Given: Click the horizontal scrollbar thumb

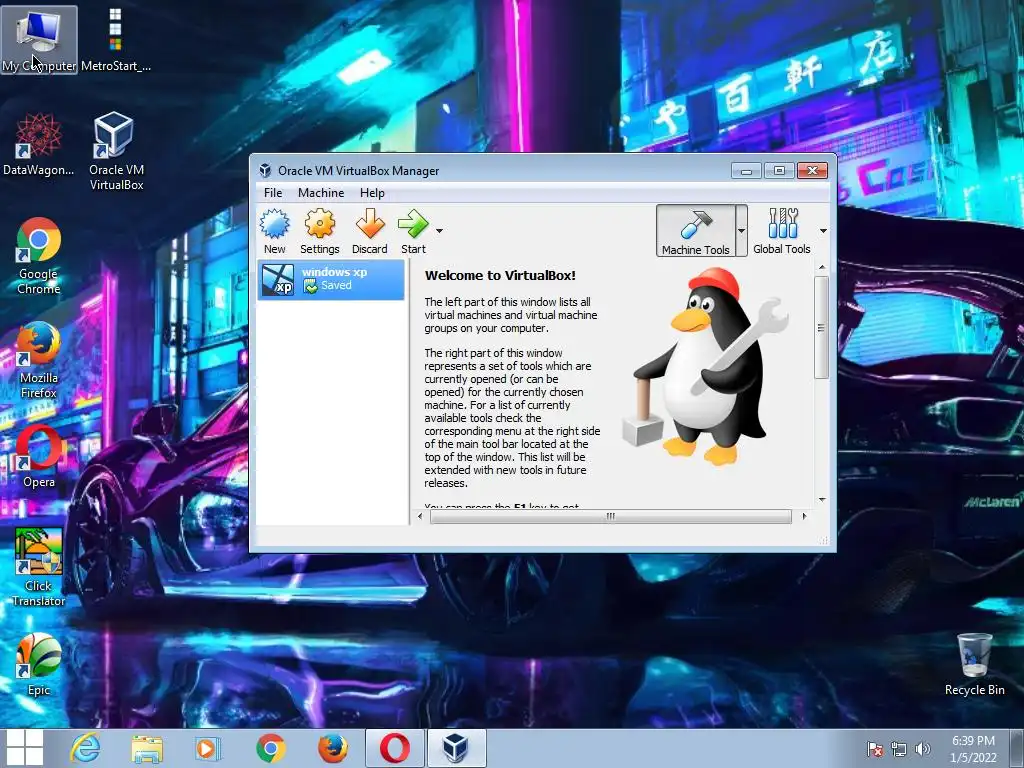Looking at the screenshot, I should click(610, 517).
